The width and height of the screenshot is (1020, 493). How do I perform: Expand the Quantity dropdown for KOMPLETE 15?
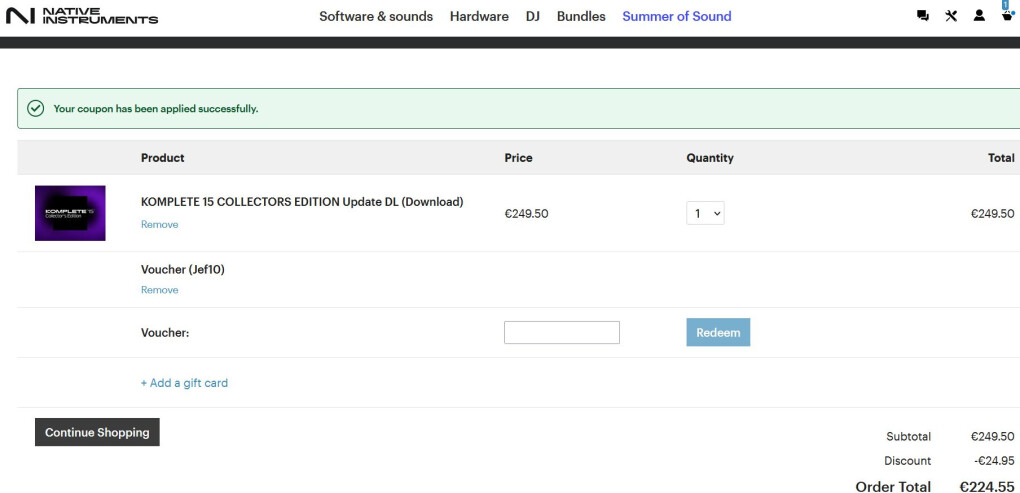(x=705, y=213)
